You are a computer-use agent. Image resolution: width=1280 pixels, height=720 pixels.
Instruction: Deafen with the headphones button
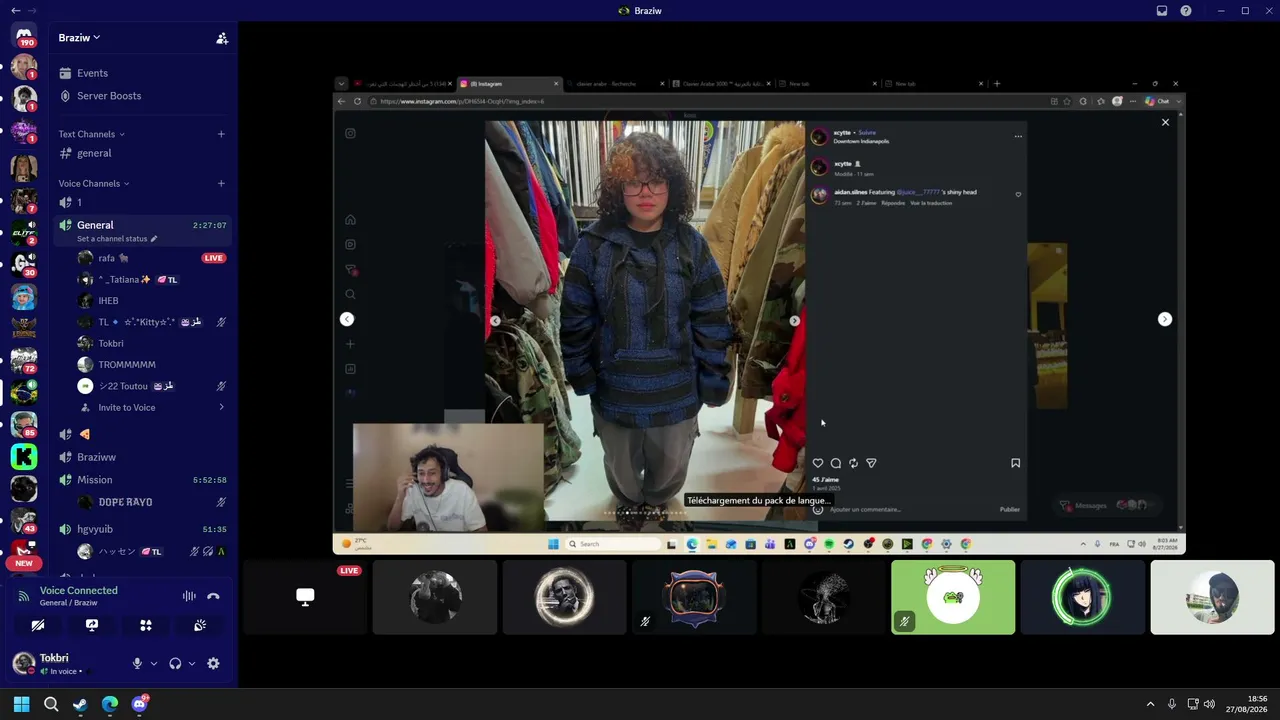point(175,664)
